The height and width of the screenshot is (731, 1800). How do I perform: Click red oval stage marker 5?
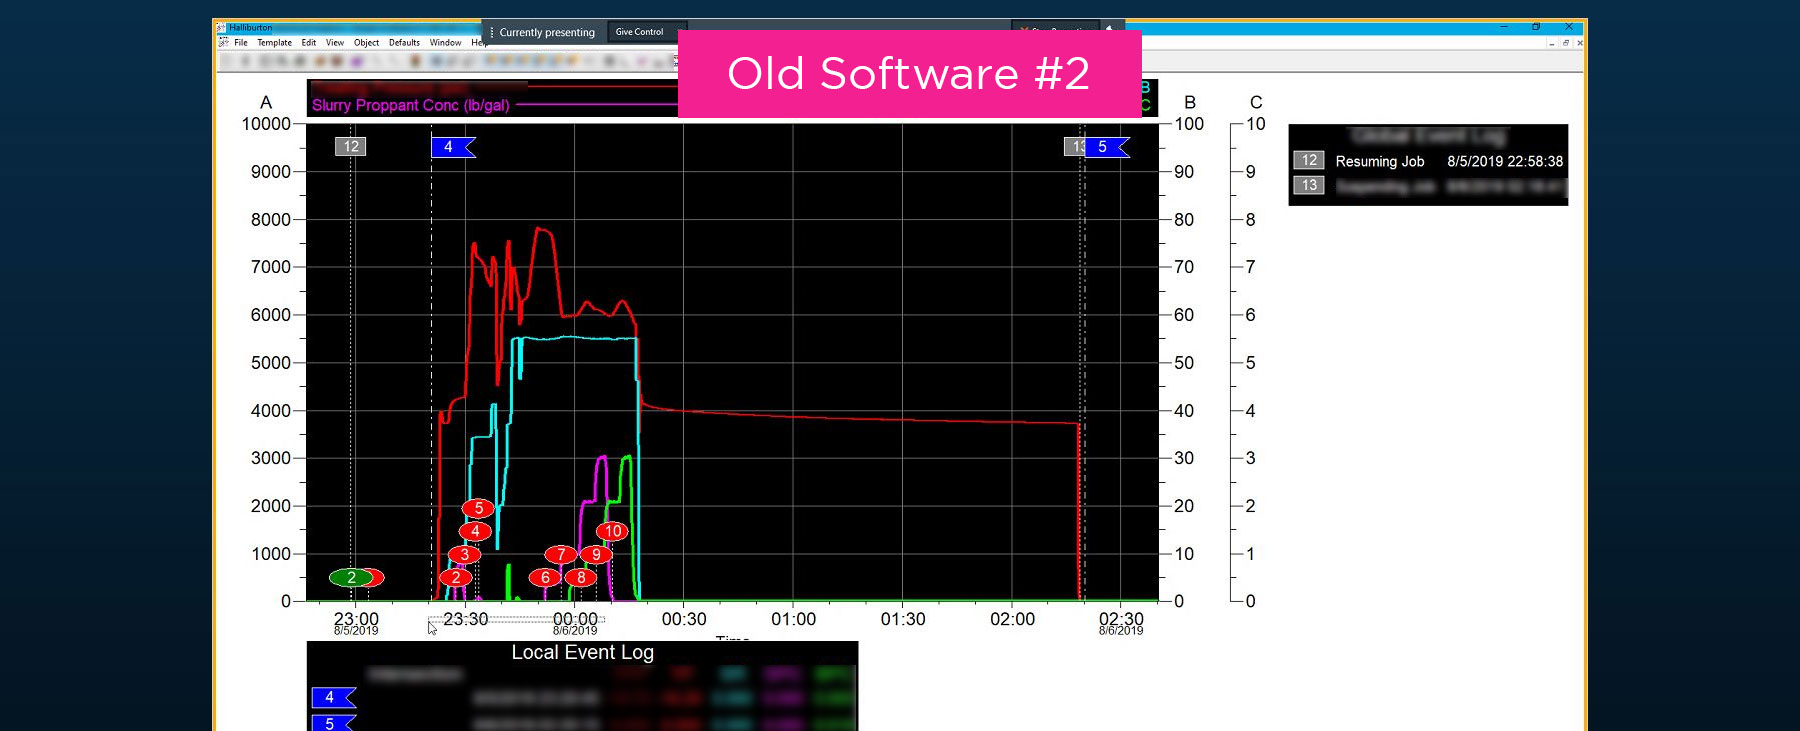click(478, 508)
